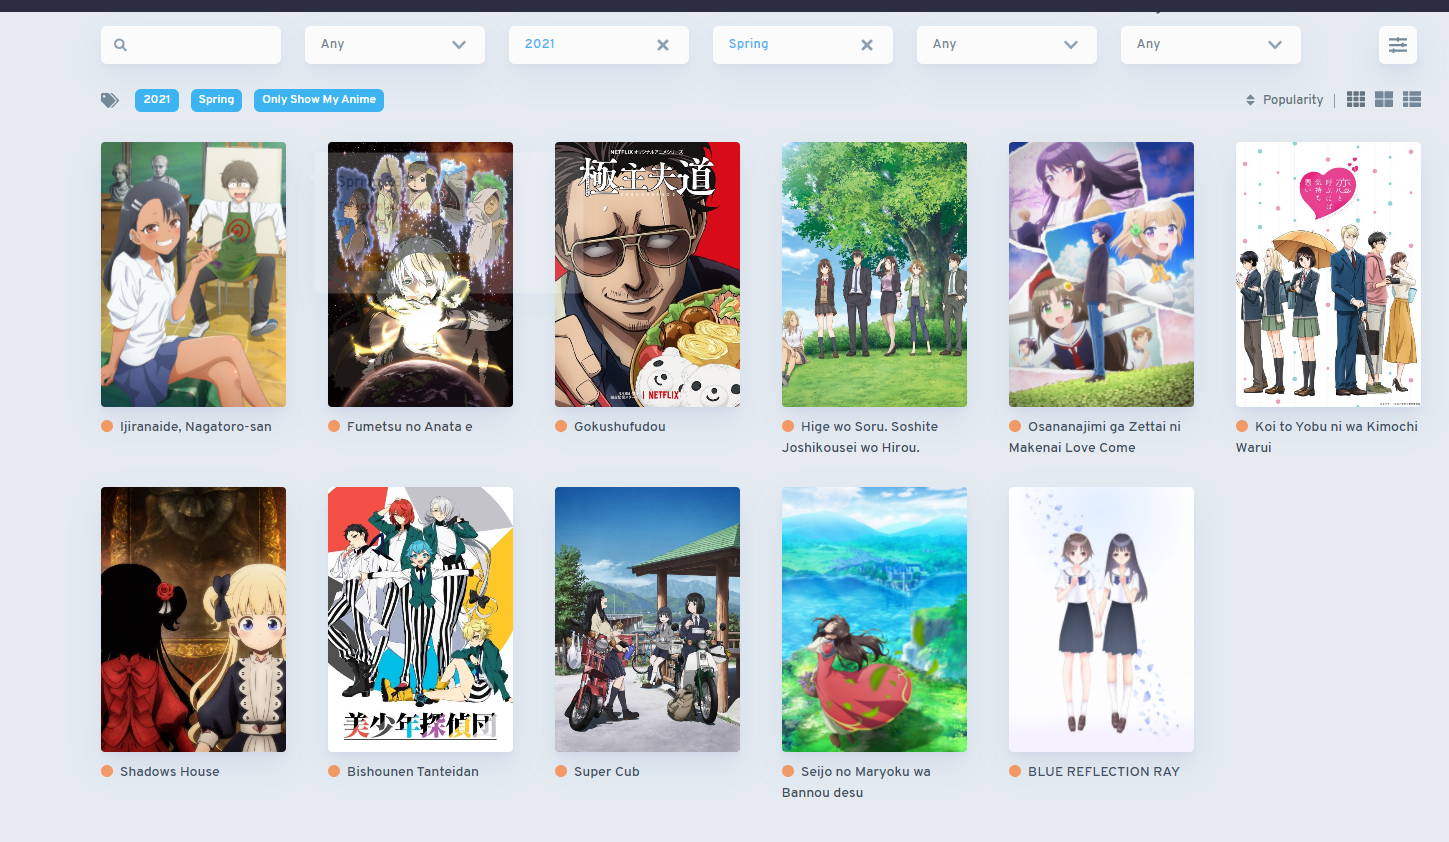1449x842 pixels.
Task: Click the Seijo no Maryoku wa Bannou title
Action: coord(856,782)
